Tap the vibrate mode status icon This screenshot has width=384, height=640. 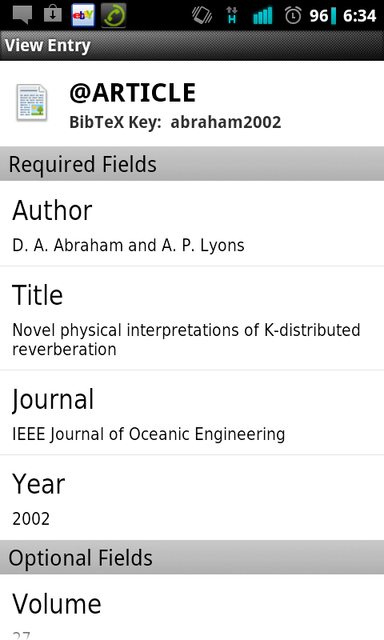202,16
